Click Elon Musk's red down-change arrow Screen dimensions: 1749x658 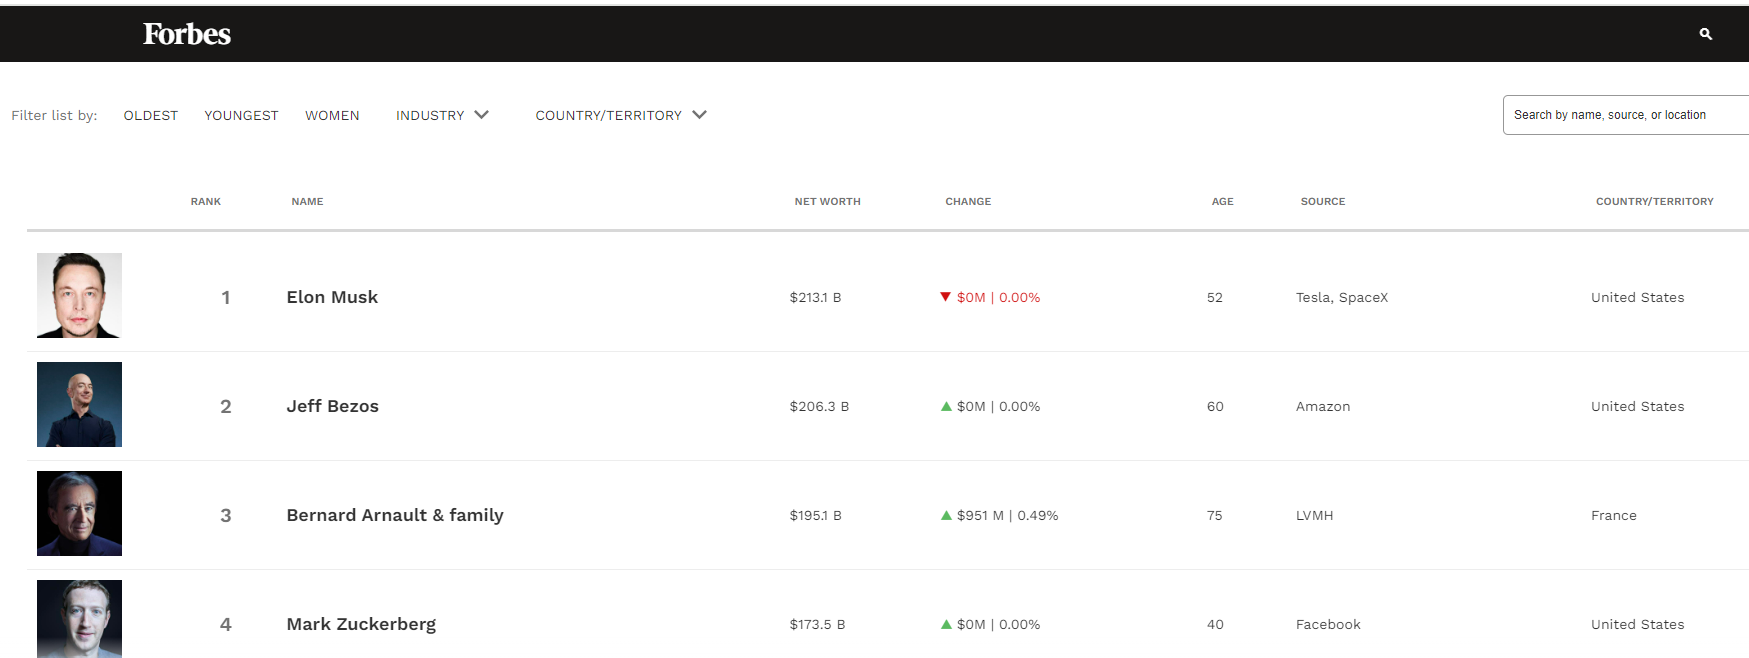click(946, 297)
